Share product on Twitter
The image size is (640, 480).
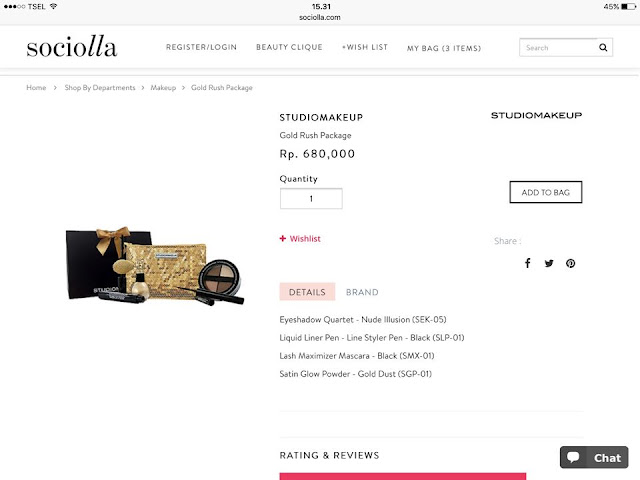click(549, 263)
